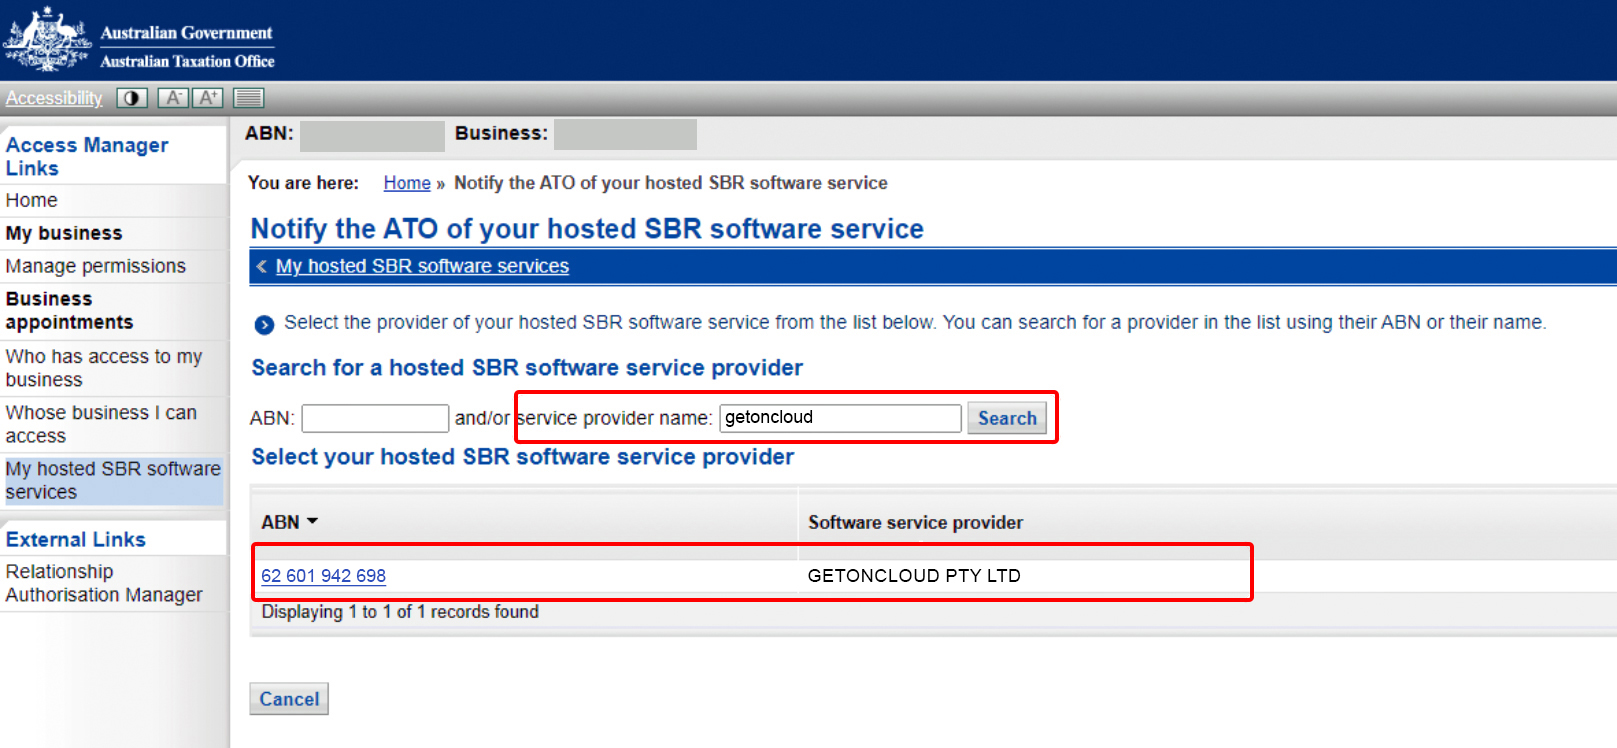
Task: Click the back chevron beside My hosted SBR software services
Action: click(x=262, y=266)
